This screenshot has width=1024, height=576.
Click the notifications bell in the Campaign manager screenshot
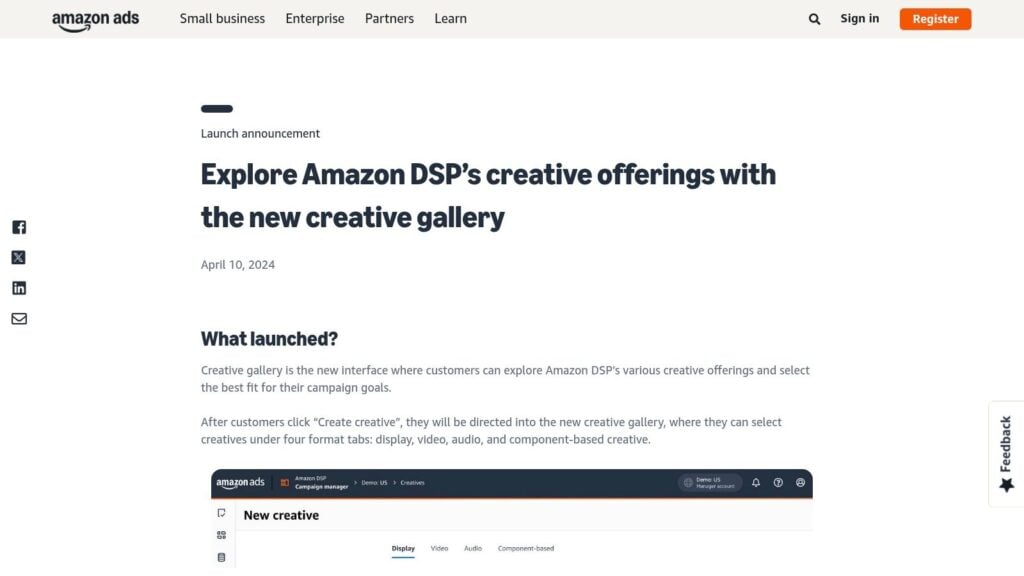pos(754,482)
